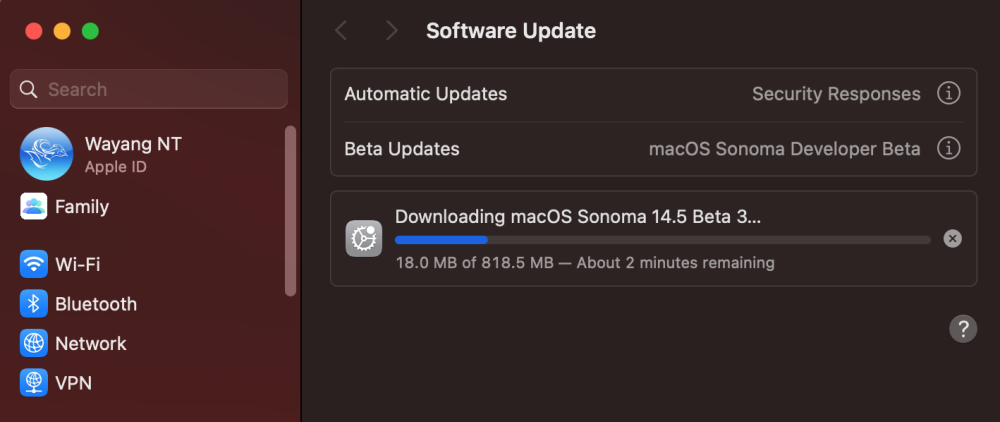Open the help question mark button
1000x422 pixels.
click(x=963, y=329)
